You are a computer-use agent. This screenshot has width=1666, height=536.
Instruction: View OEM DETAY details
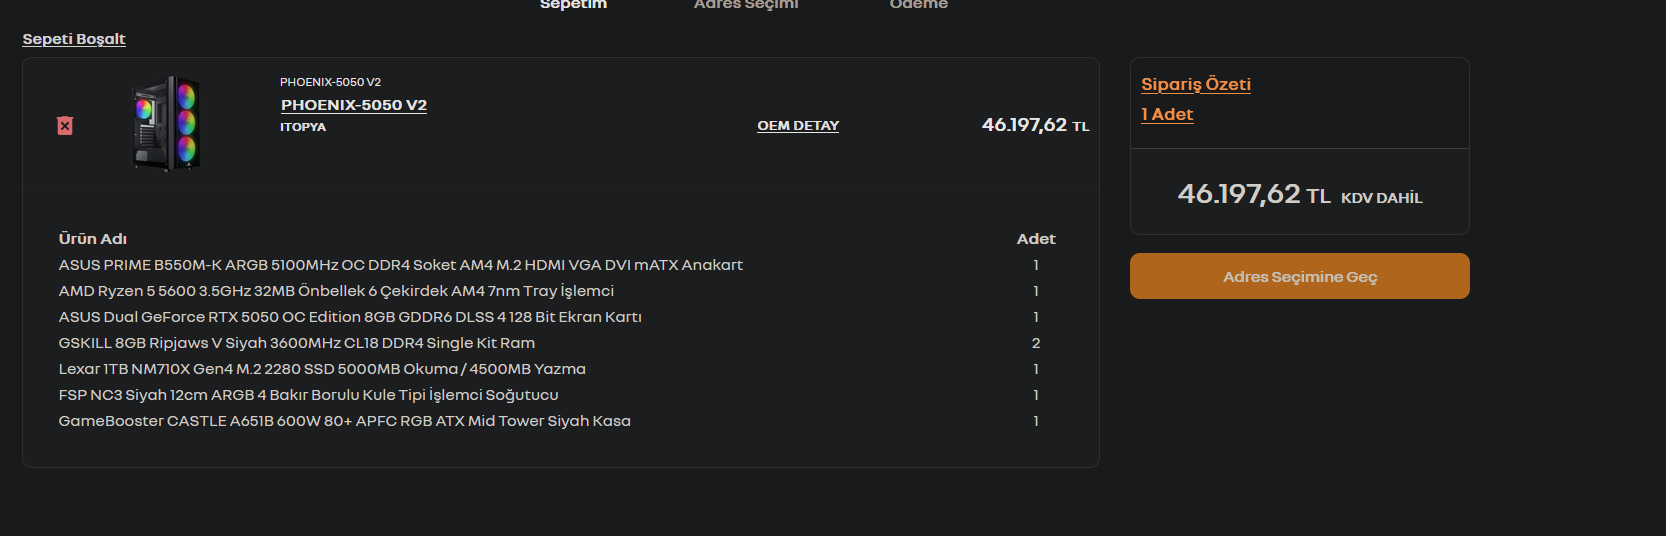click(x=798, y=126)
